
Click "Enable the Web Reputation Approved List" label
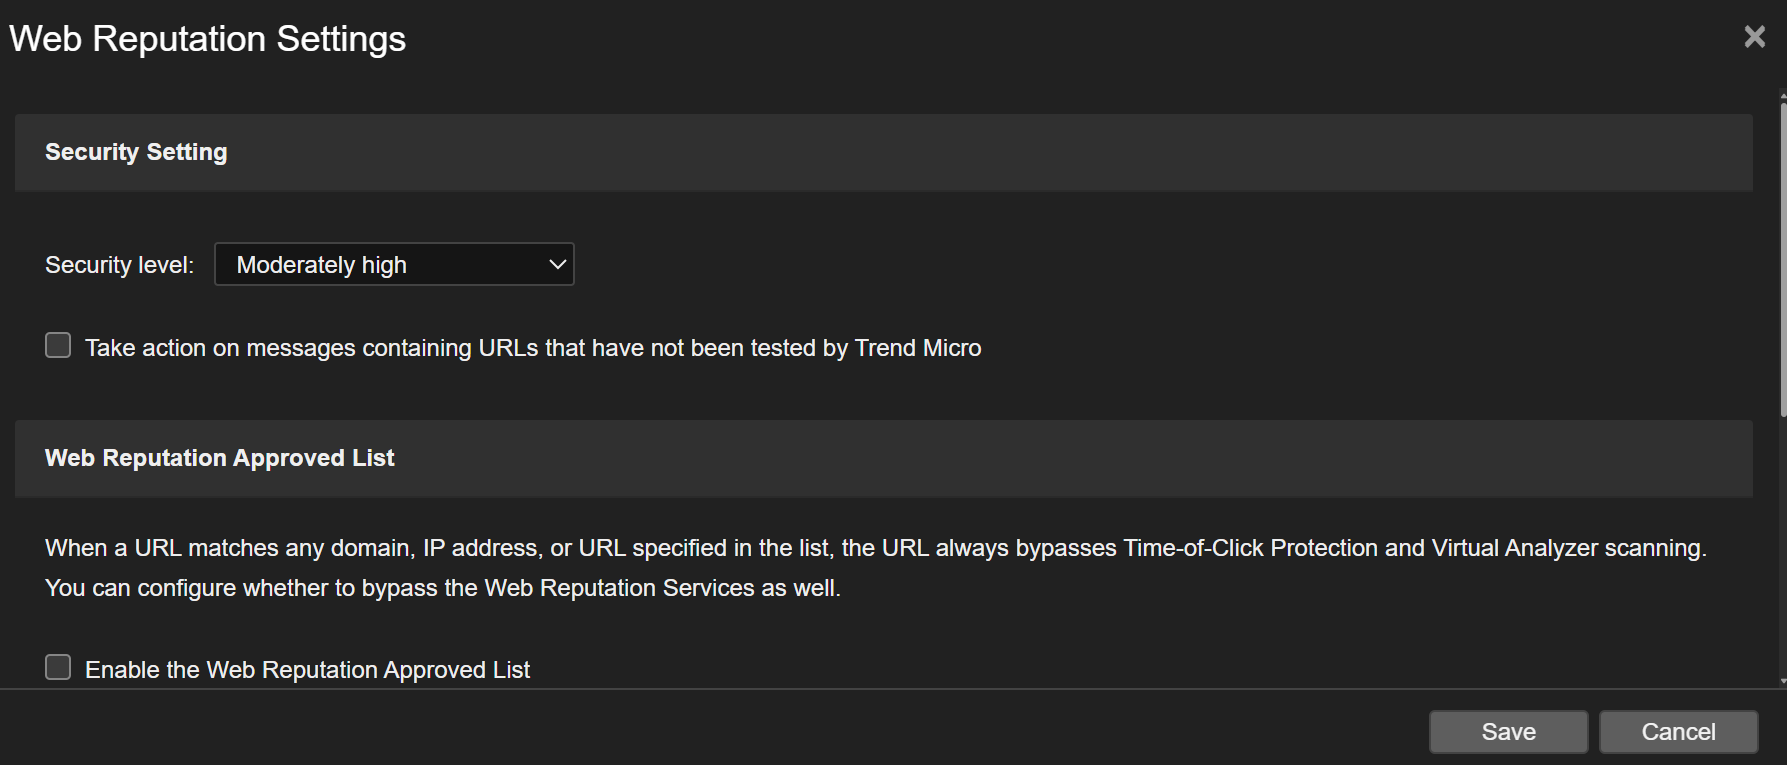click(x=307, y=670)
